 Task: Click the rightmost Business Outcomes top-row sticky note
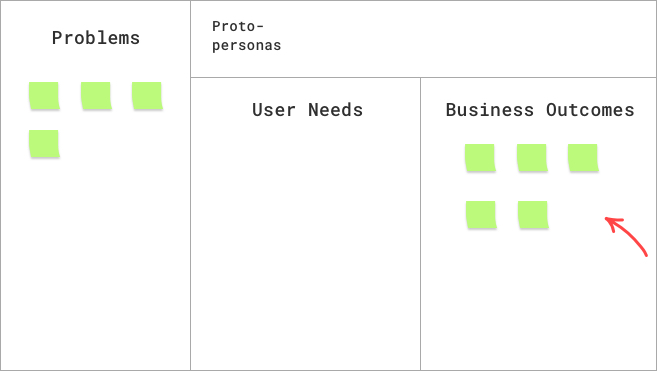pos(583,158)
